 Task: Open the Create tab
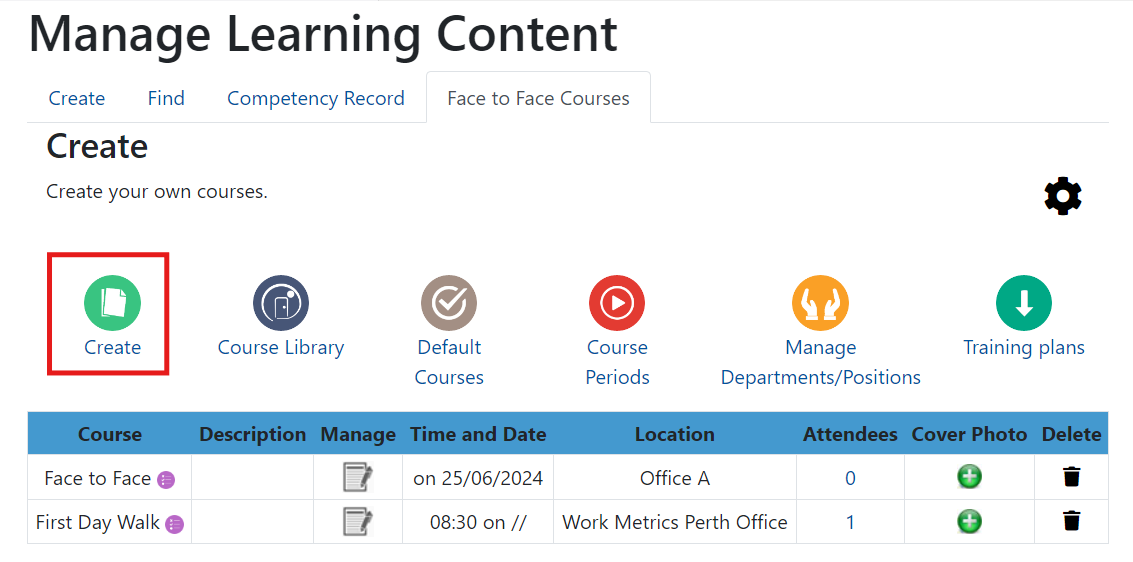coord(77,98)
